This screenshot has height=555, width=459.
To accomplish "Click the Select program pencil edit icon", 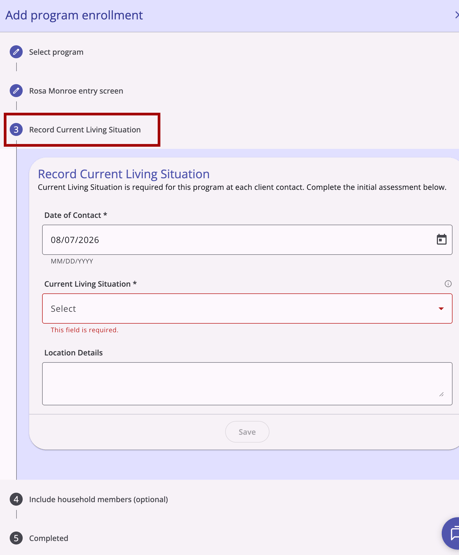I will tap(16, 52).
